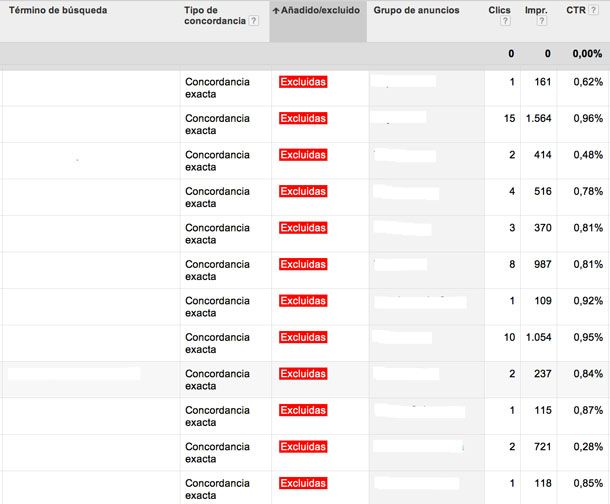
Task: Click sort arrow before Añadido/excluido header
Action: (x=275, y=10)
